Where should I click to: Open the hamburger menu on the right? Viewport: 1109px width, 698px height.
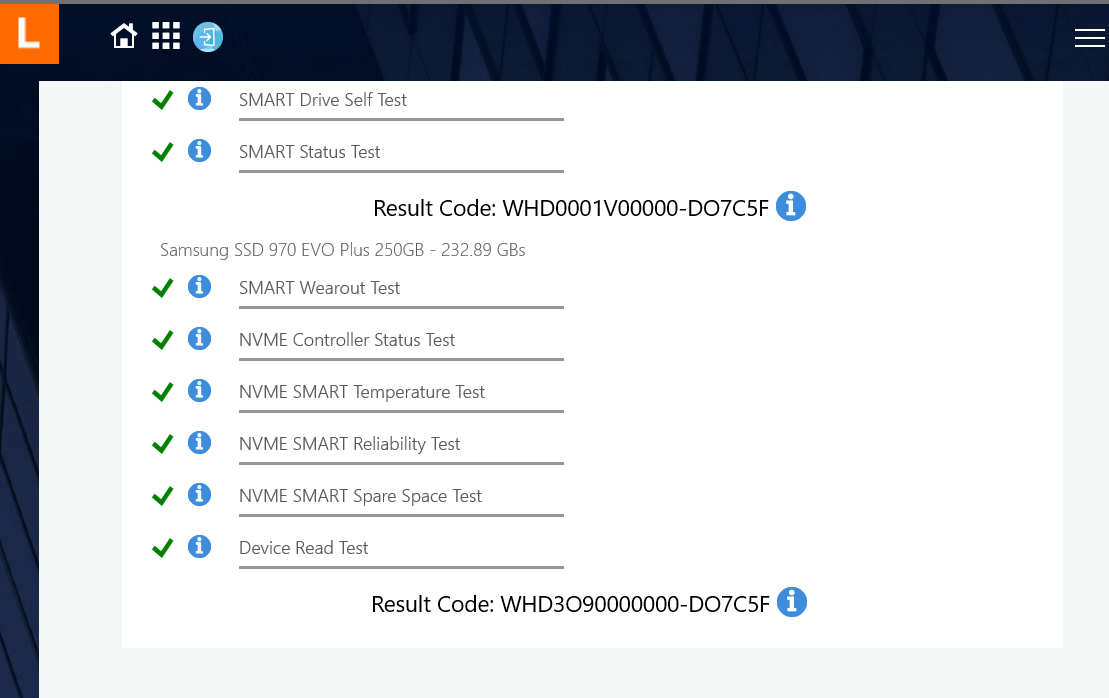(x=1089, y=38)
